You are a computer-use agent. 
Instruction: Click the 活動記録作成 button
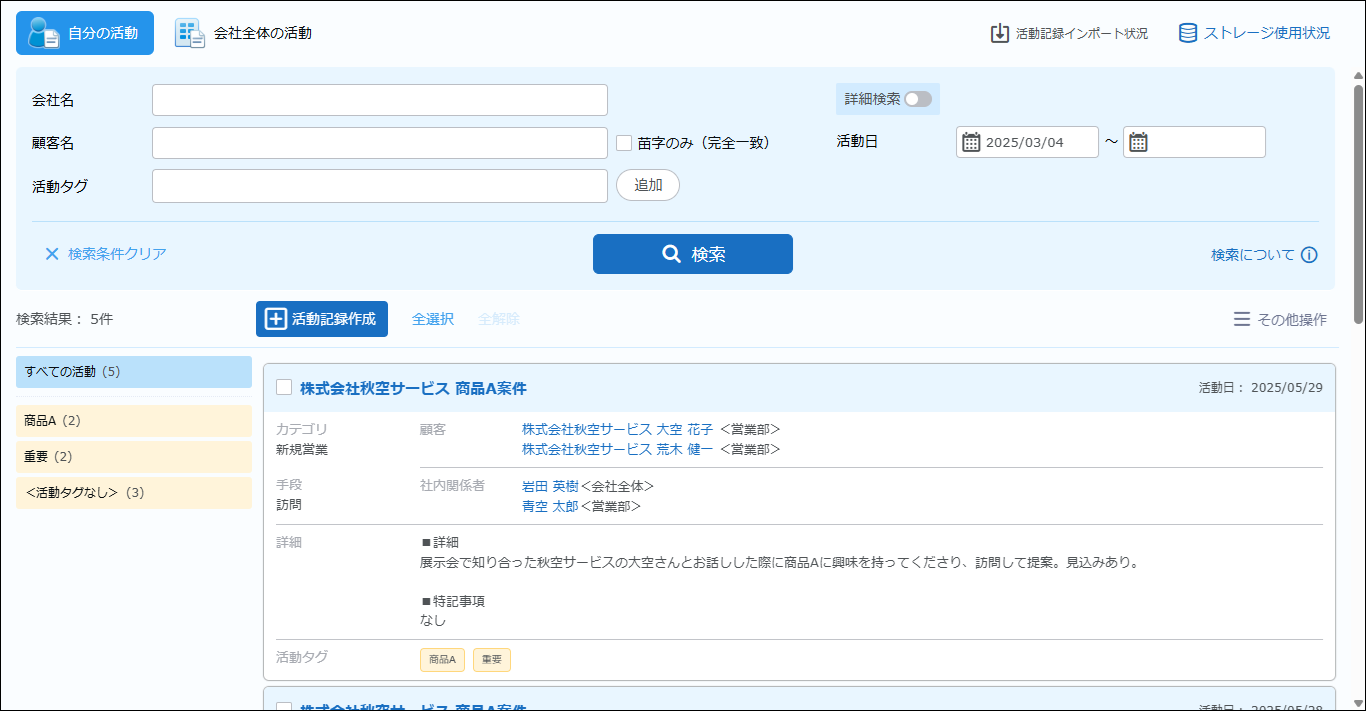(321, 319)
